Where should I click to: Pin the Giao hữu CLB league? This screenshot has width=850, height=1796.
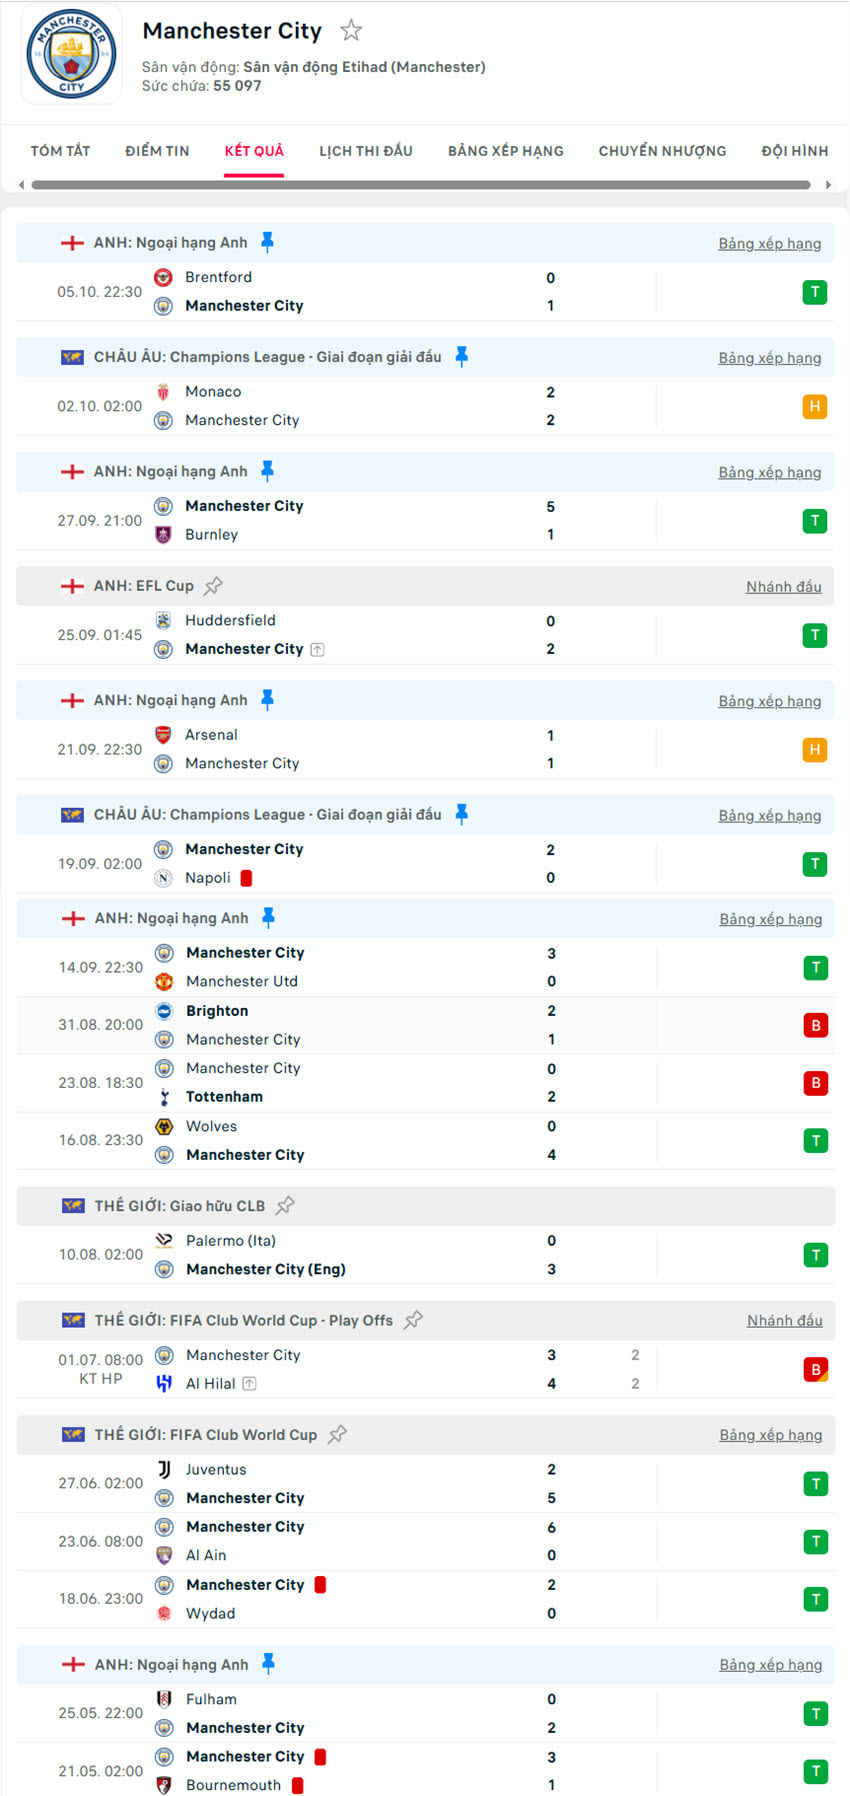pos(285,1205)
